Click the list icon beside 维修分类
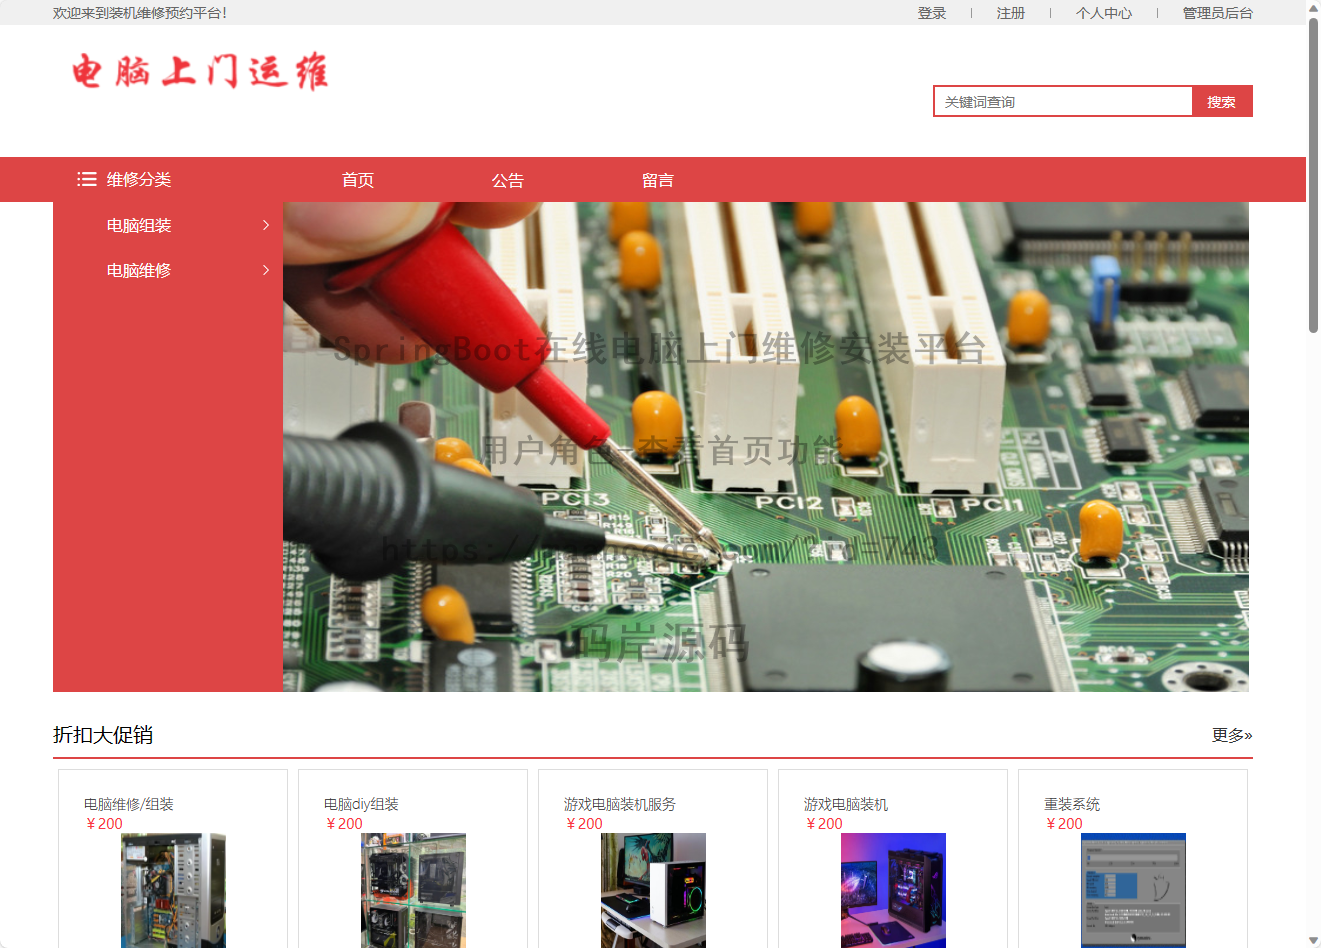 (87, 179)
